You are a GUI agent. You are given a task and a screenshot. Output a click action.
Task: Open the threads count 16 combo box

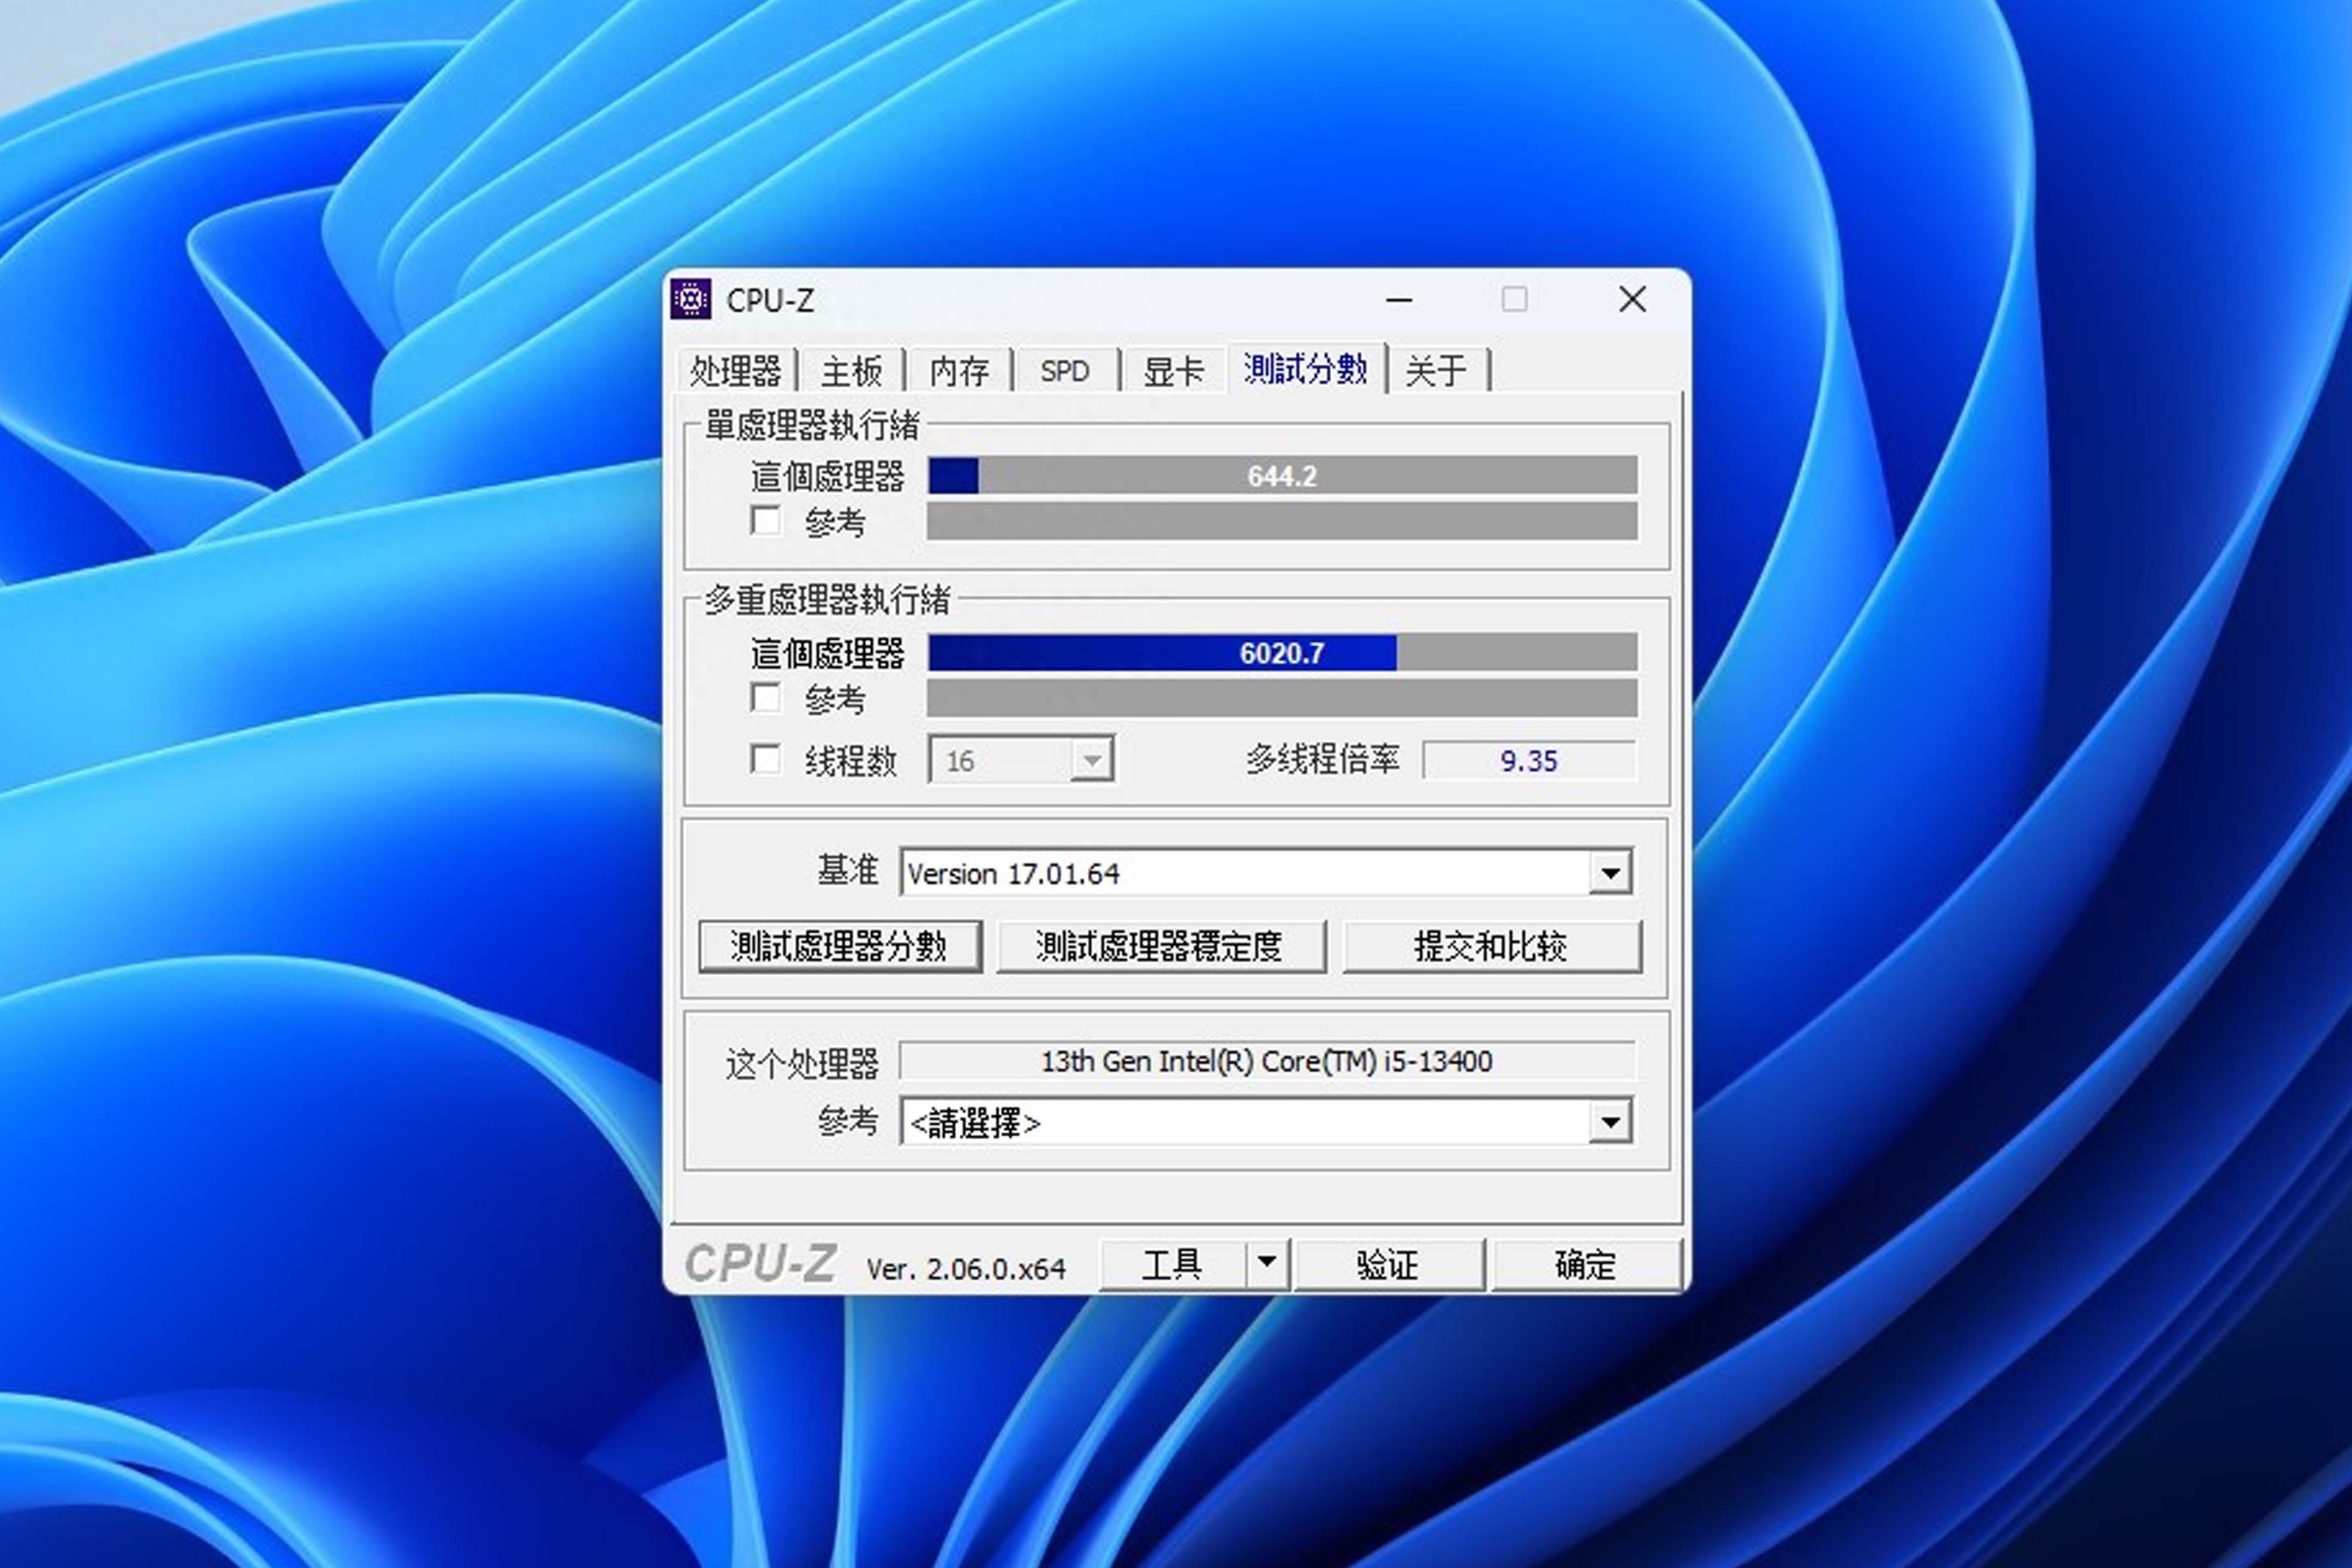coord(1091,760)
